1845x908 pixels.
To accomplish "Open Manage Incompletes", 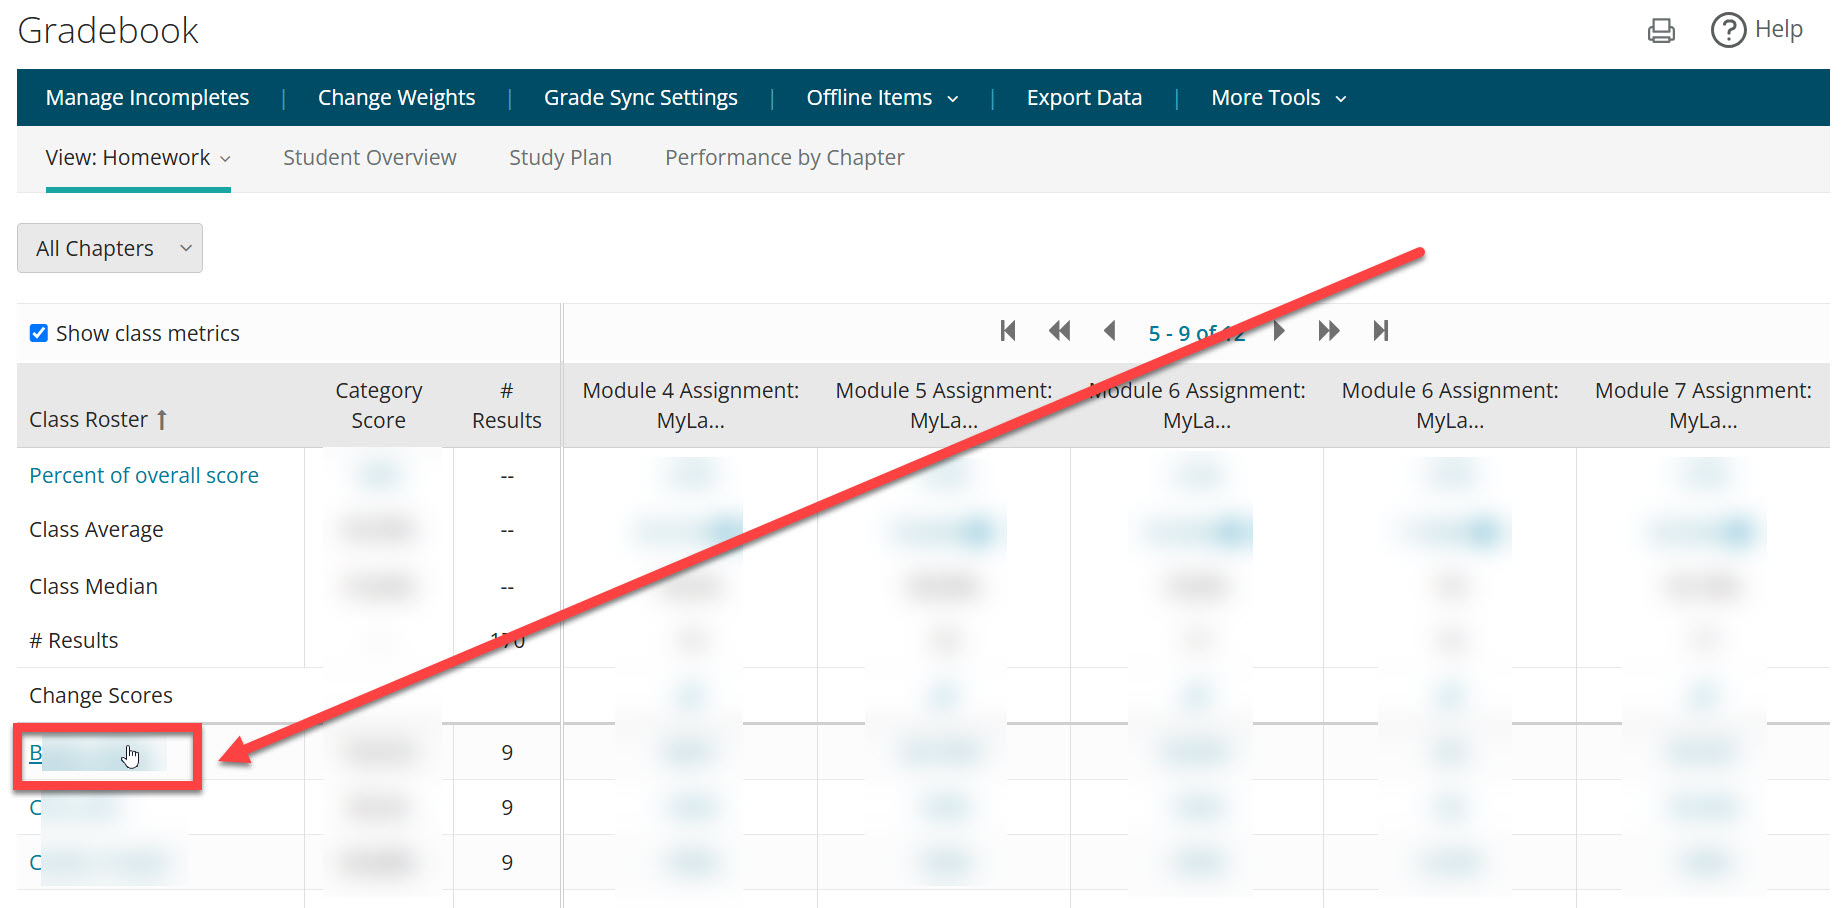I will tap(148, 98).
